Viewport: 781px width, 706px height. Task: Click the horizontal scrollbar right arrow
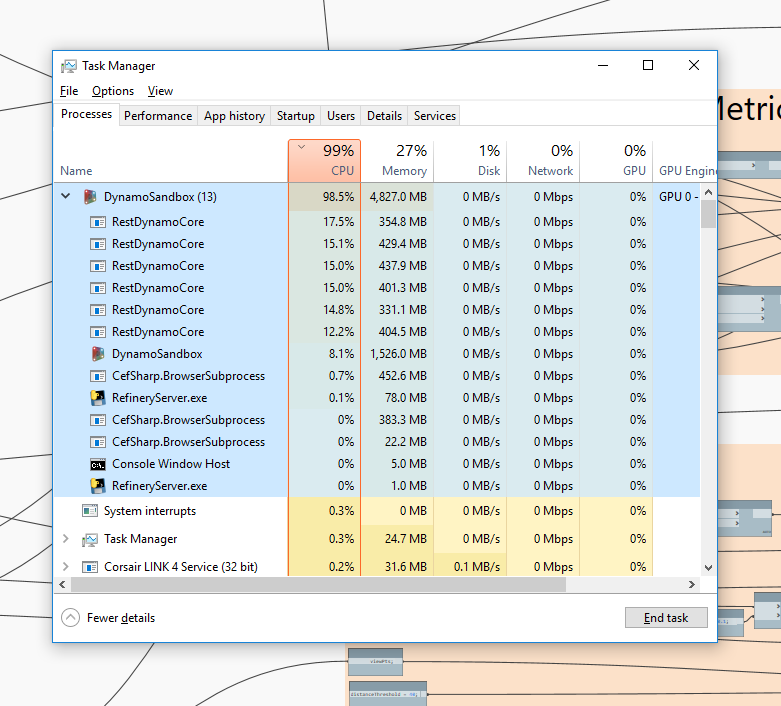[692, 583]
